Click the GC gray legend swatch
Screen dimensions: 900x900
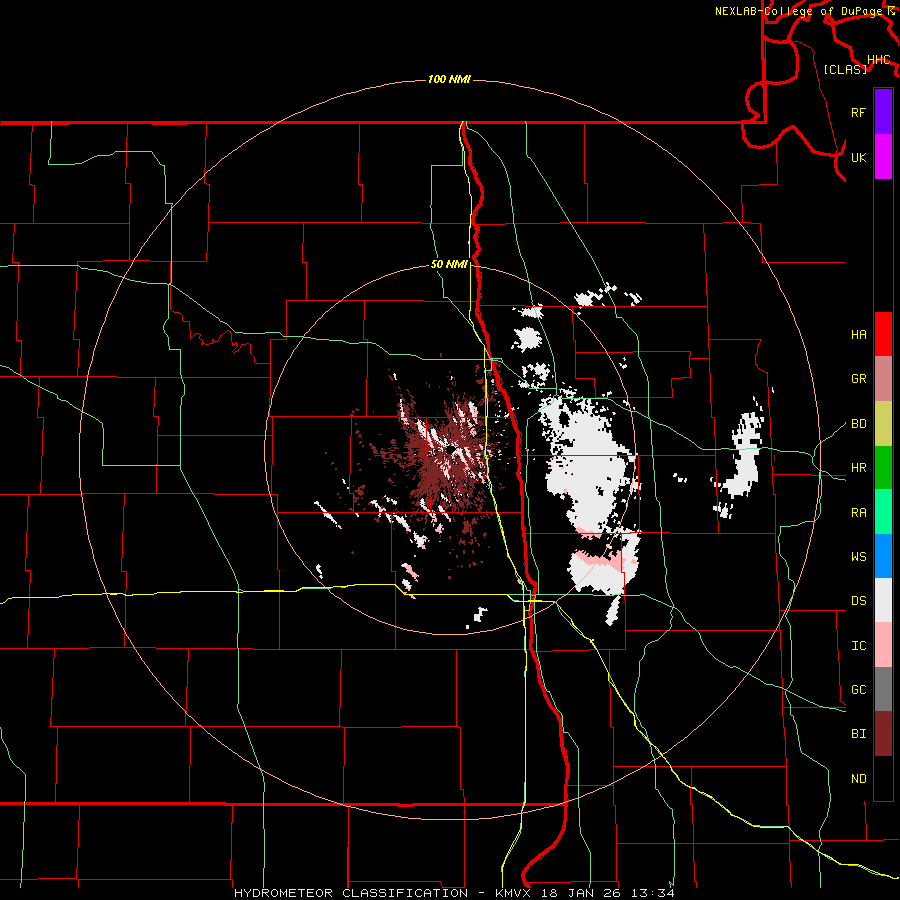[x=883, y=689]
